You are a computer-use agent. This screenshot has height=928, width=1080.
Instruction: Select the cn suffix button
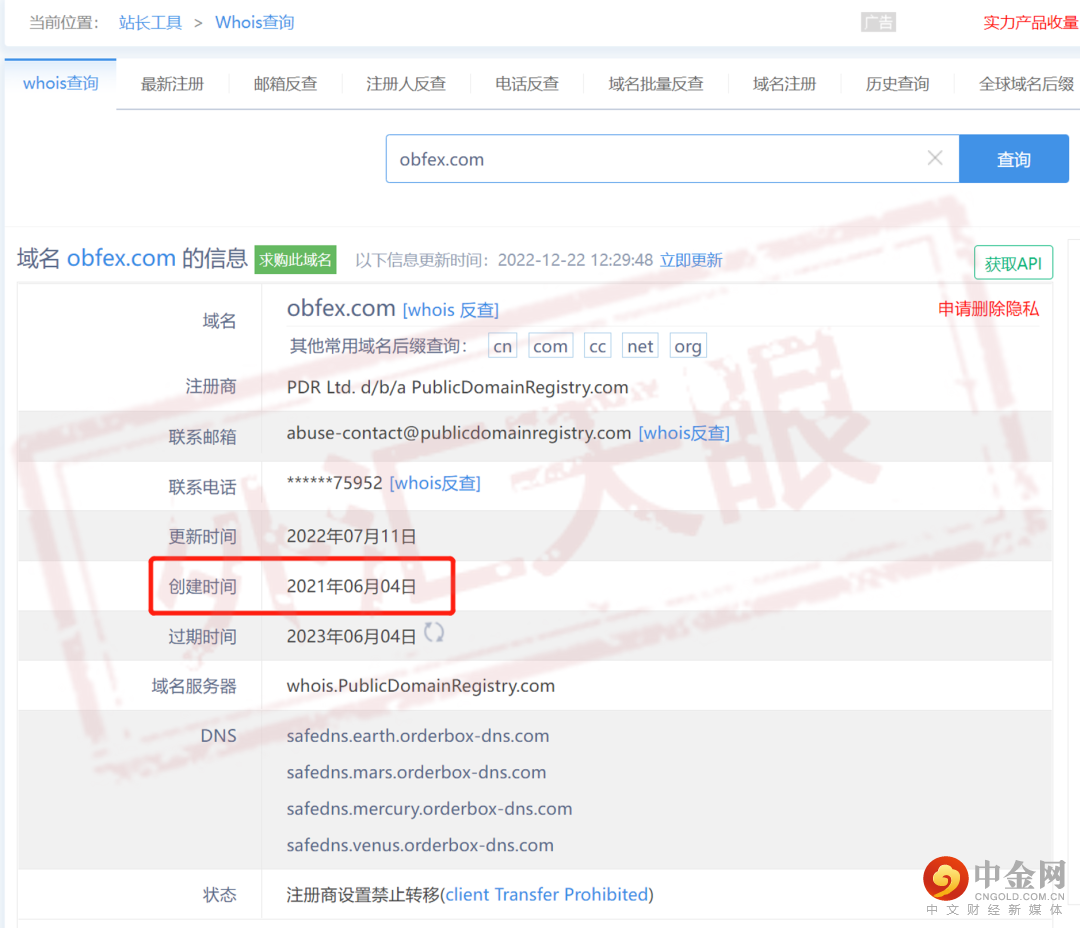click(x=503, y=346)
